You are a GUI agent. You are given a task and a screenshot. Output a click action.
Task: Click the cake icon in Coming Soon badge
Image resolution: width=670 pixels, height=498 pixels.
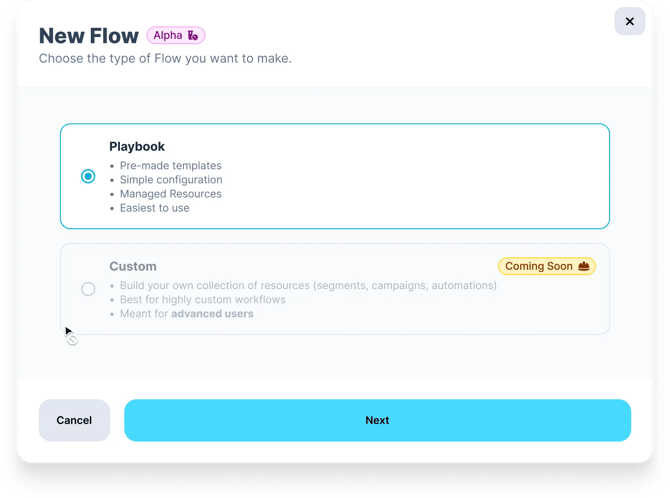pos(584,266)
